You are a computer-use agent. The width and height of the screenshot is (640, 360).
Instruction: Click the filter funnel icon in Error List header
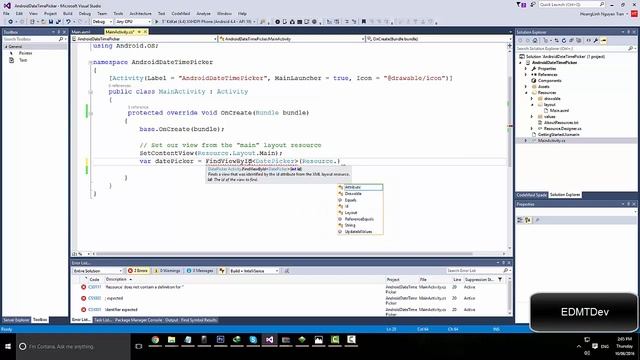pyautogui.click(x=500, y=280)
